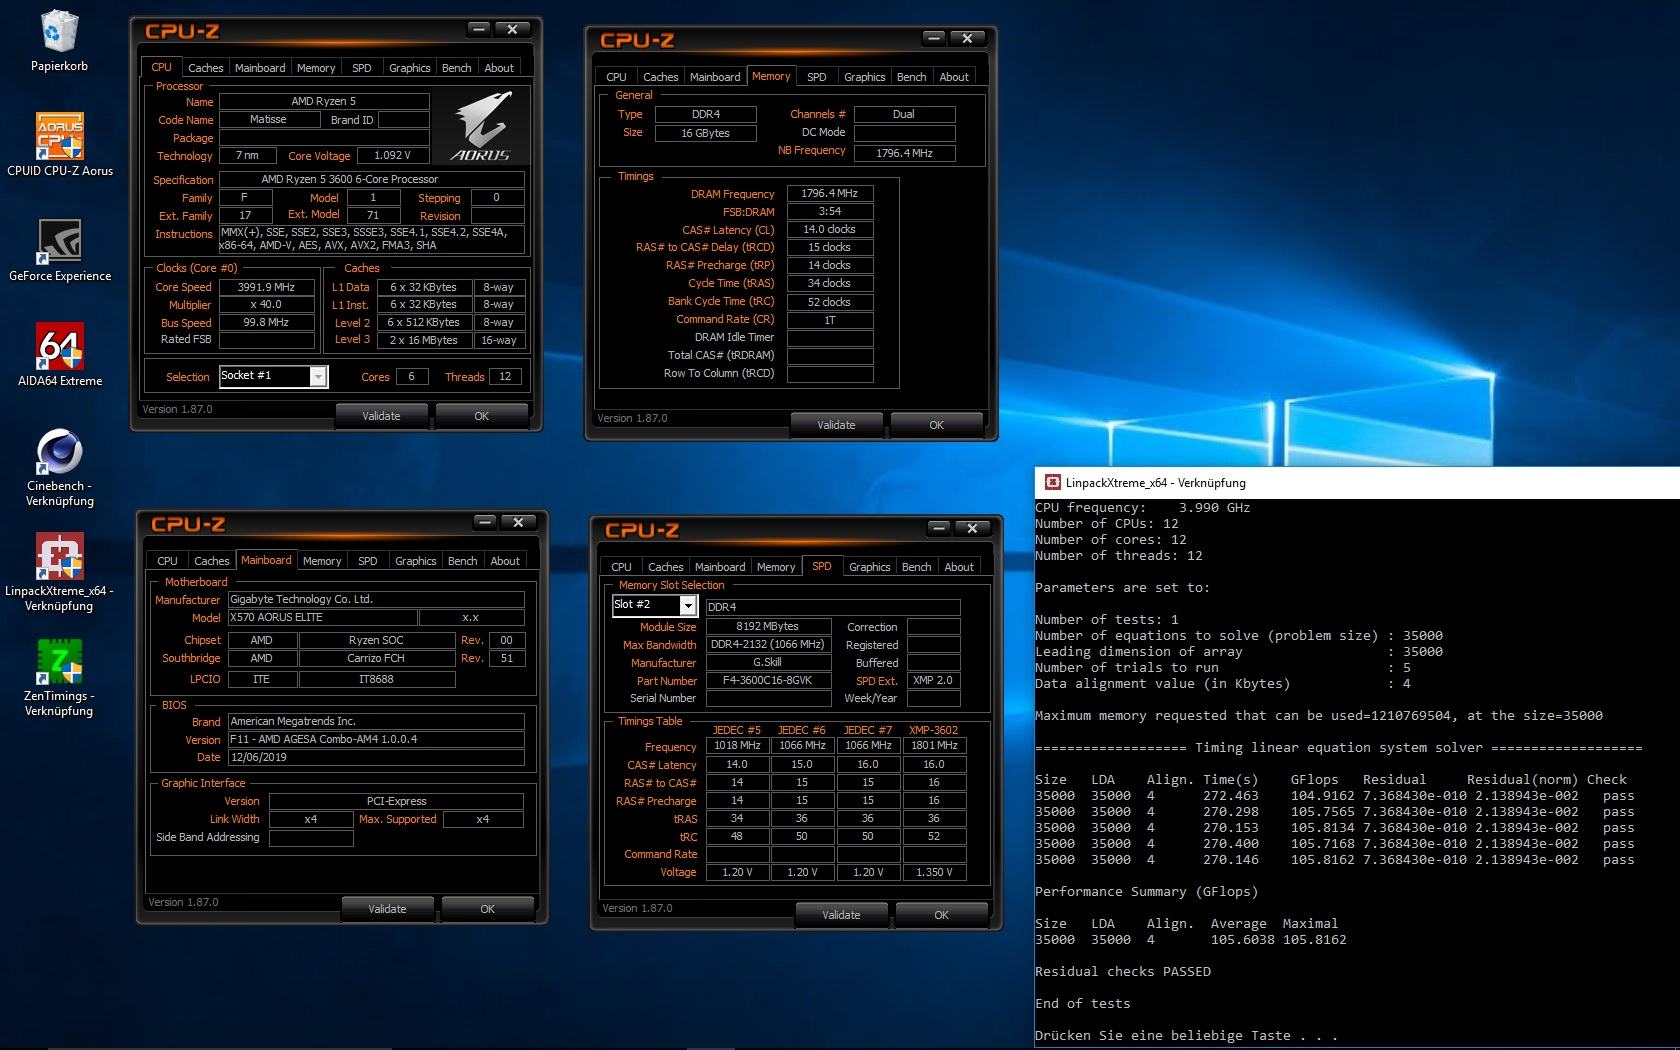Click the AMD Ryzen 5 3600 specification field
Viewport: 1680px width, 1050px height.
click(x=372, y=179)
